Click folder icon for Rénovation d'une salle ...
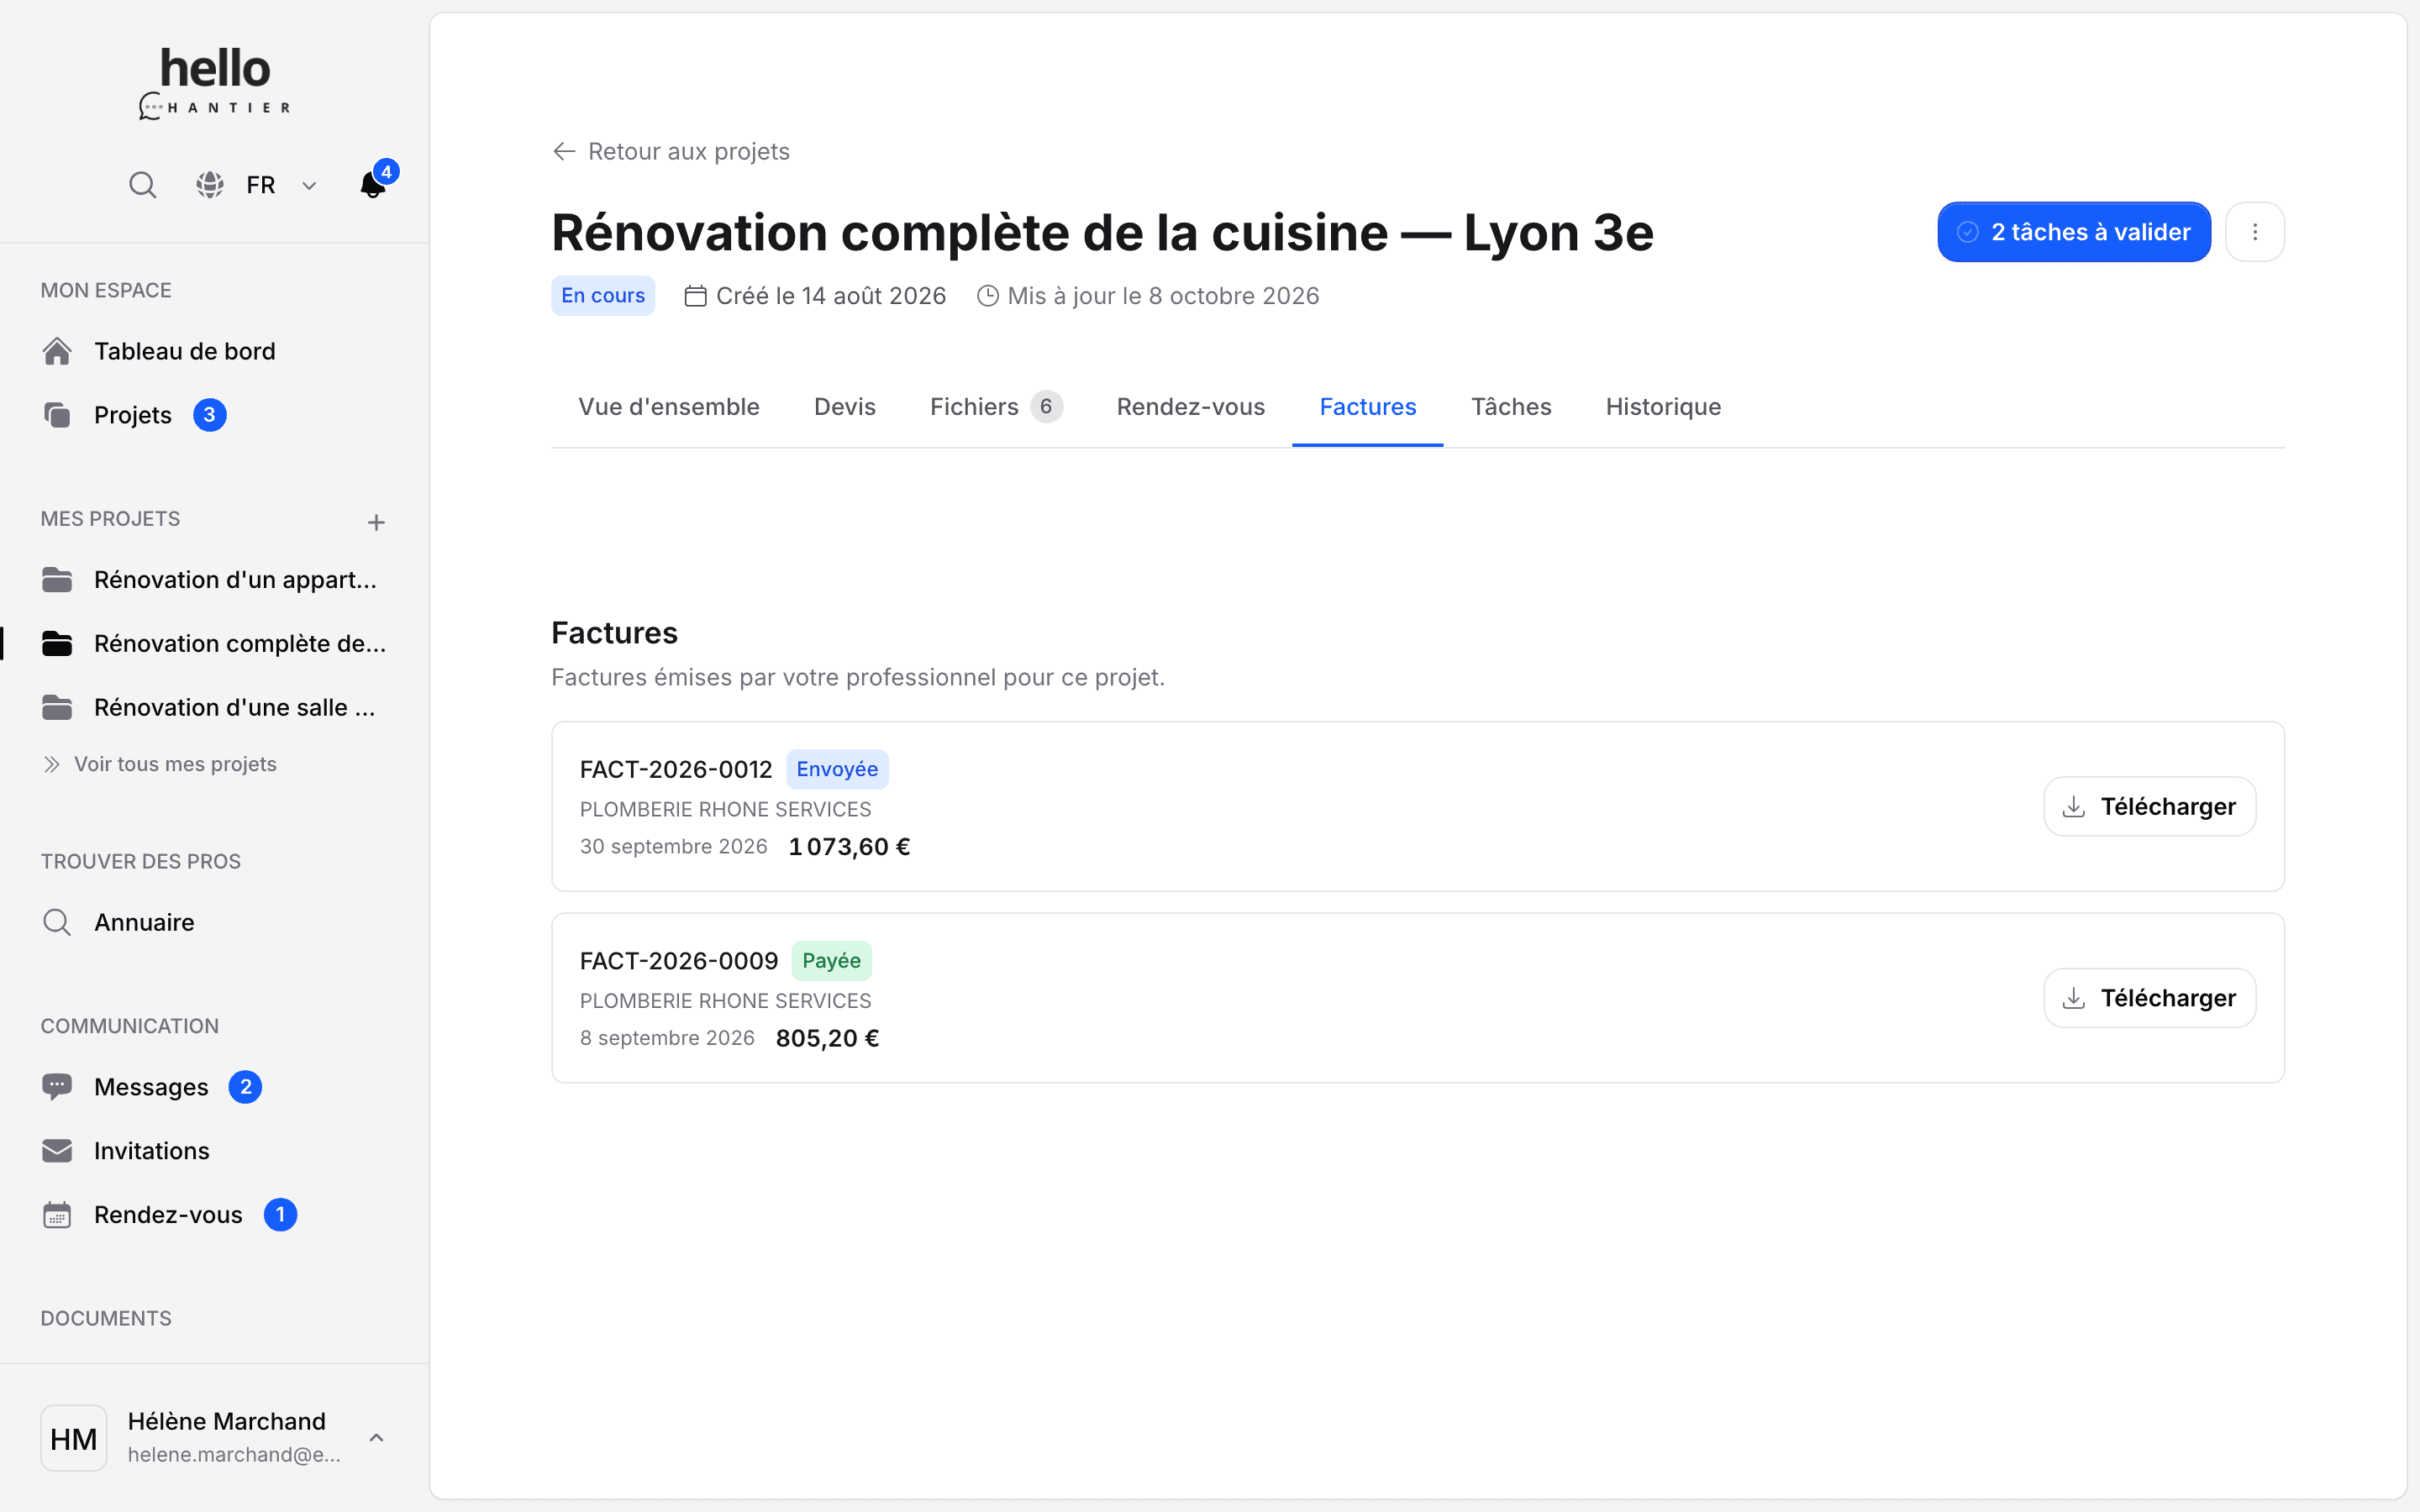The width and height of the screenshot is (2420, 1512). (57, 708)
